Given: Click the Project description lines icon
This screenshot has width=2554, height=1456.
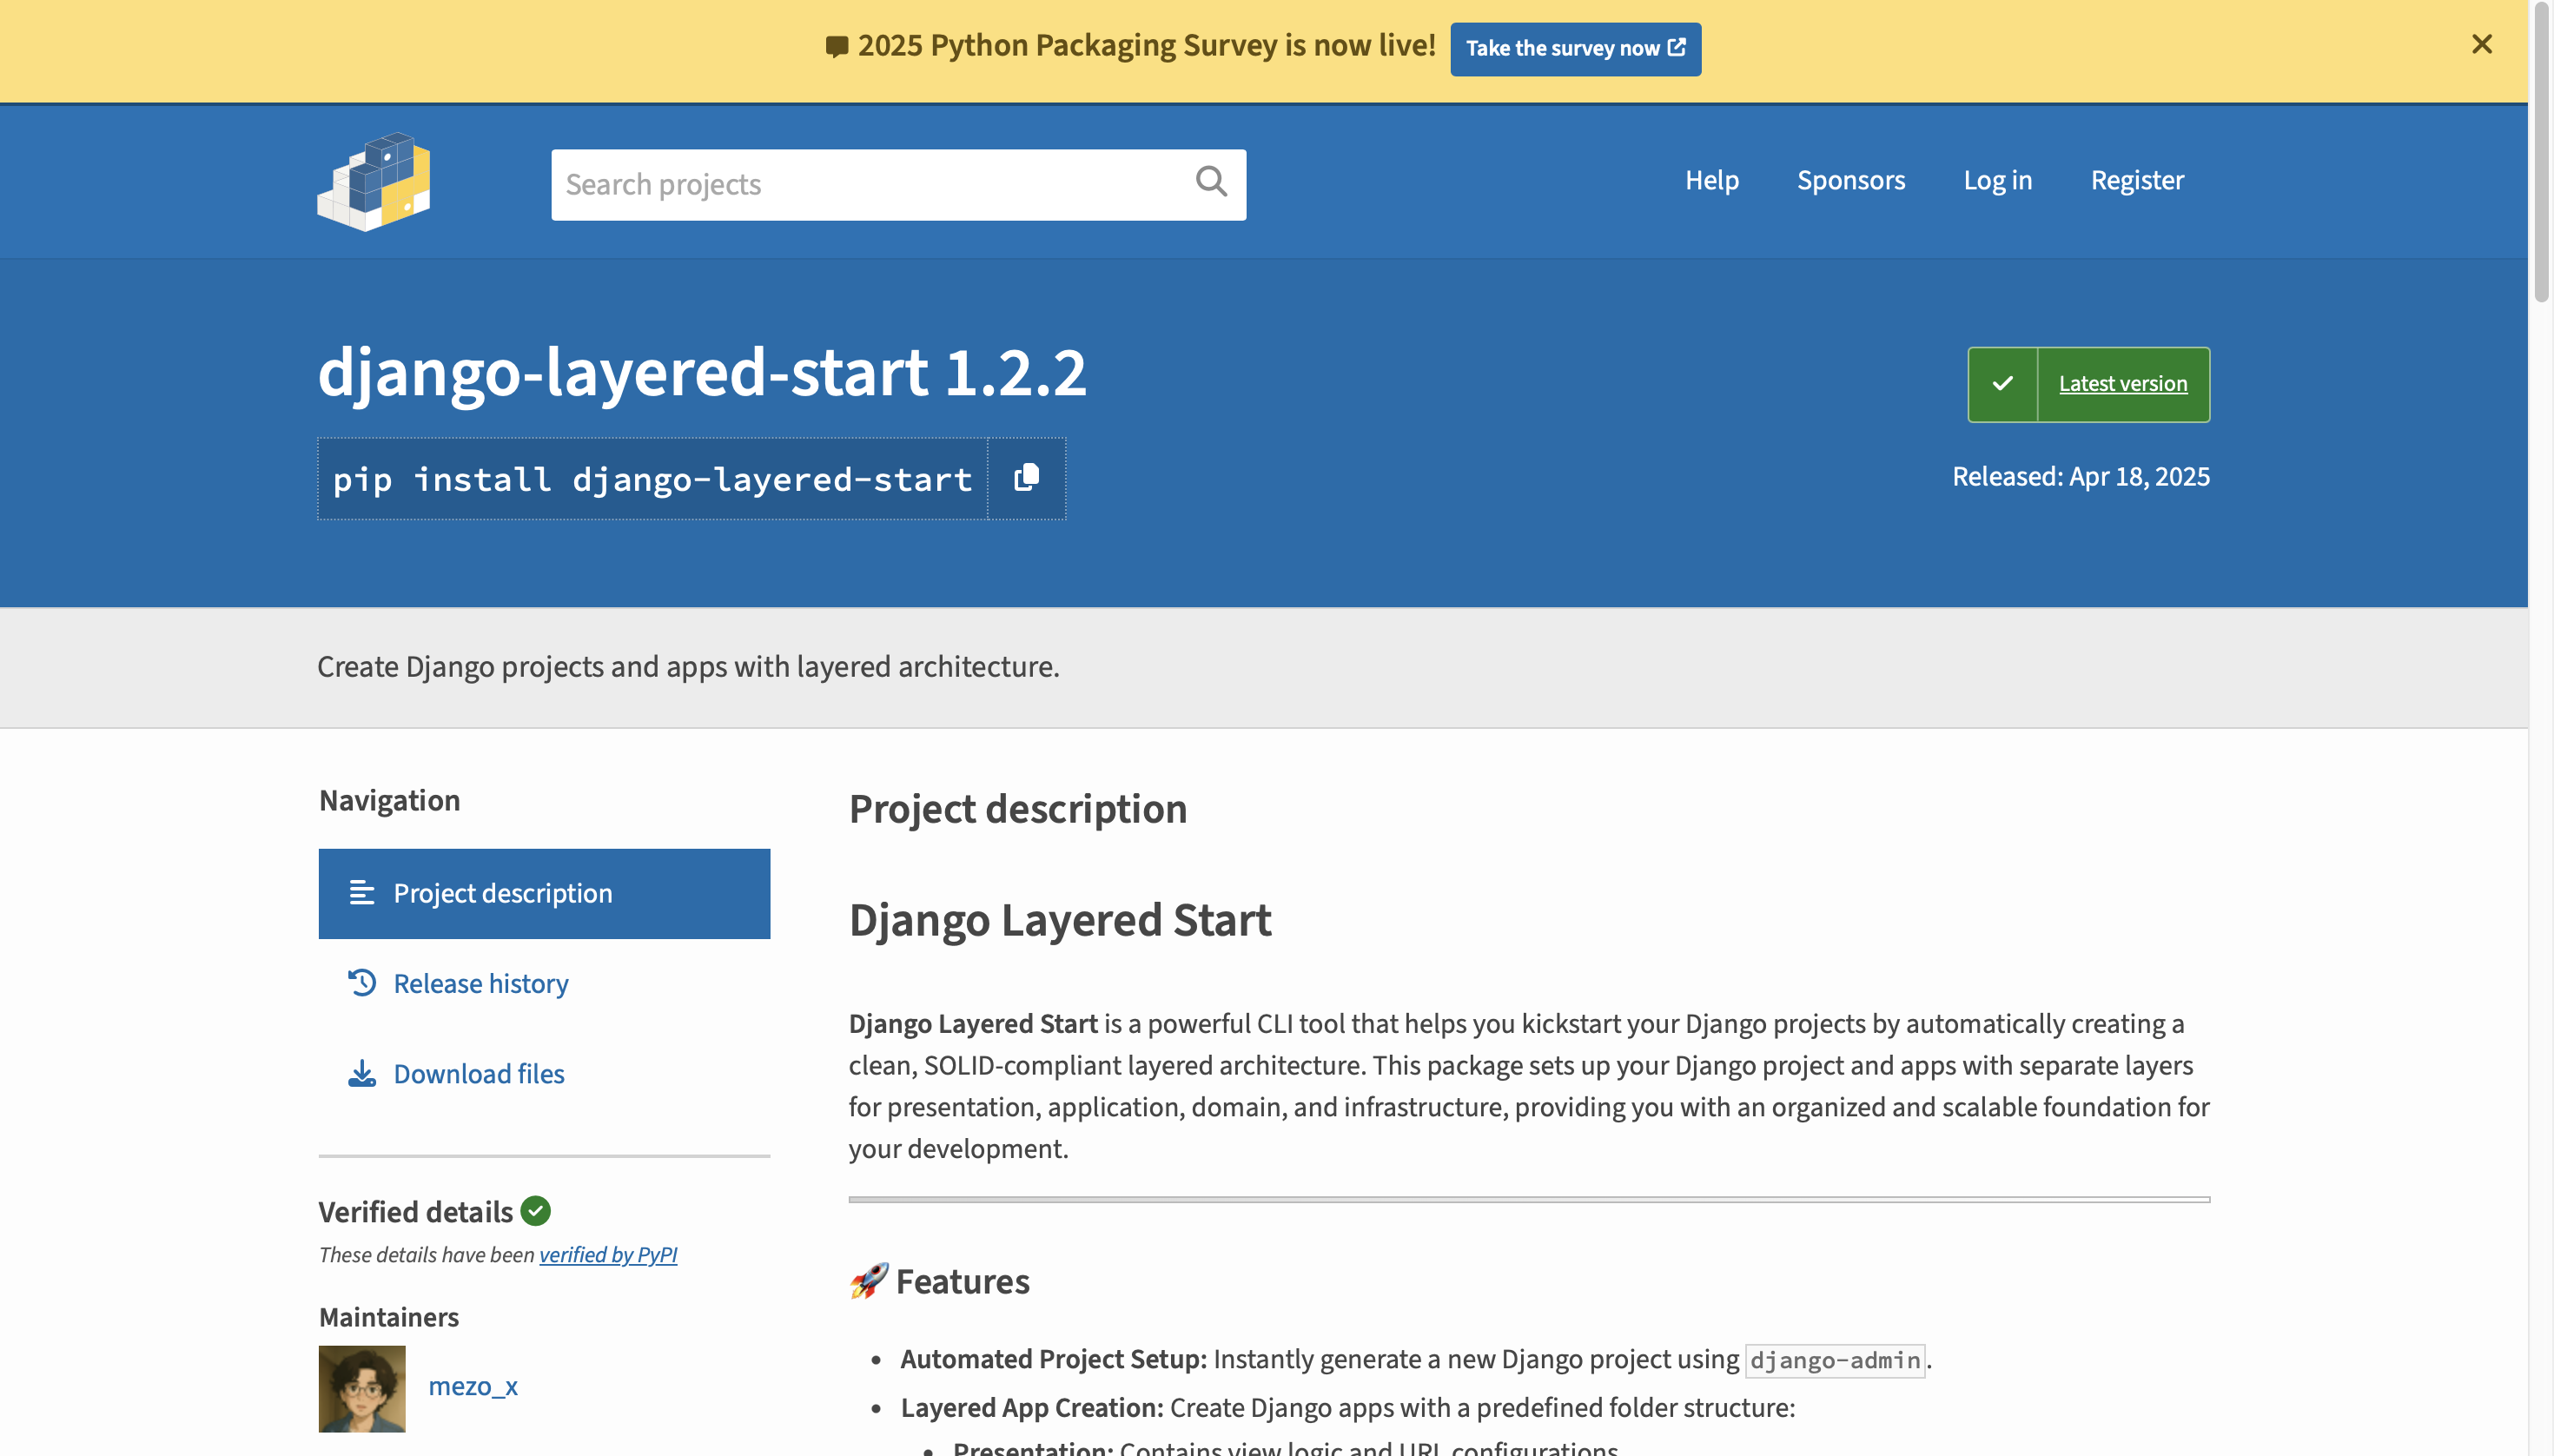Looking at the screenshot, I should [361, 893].
